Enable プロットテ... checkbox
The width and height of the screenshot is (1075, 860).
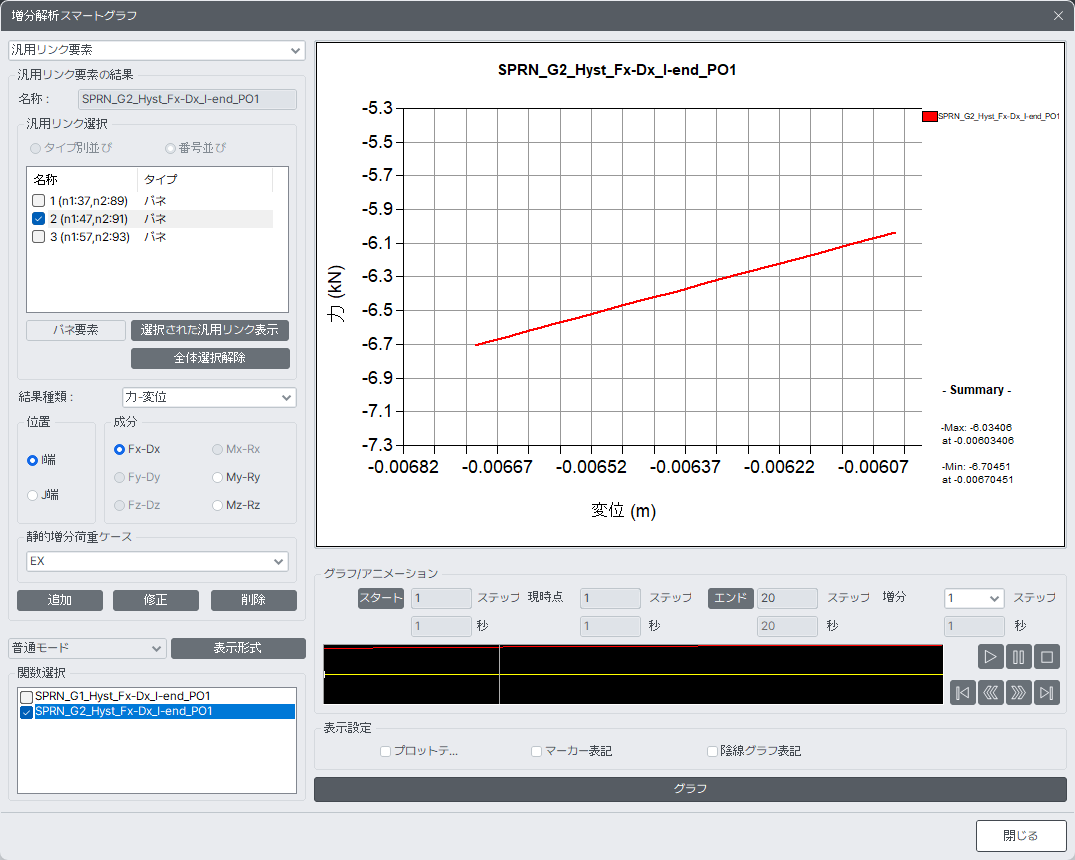(x=385, y=751)
